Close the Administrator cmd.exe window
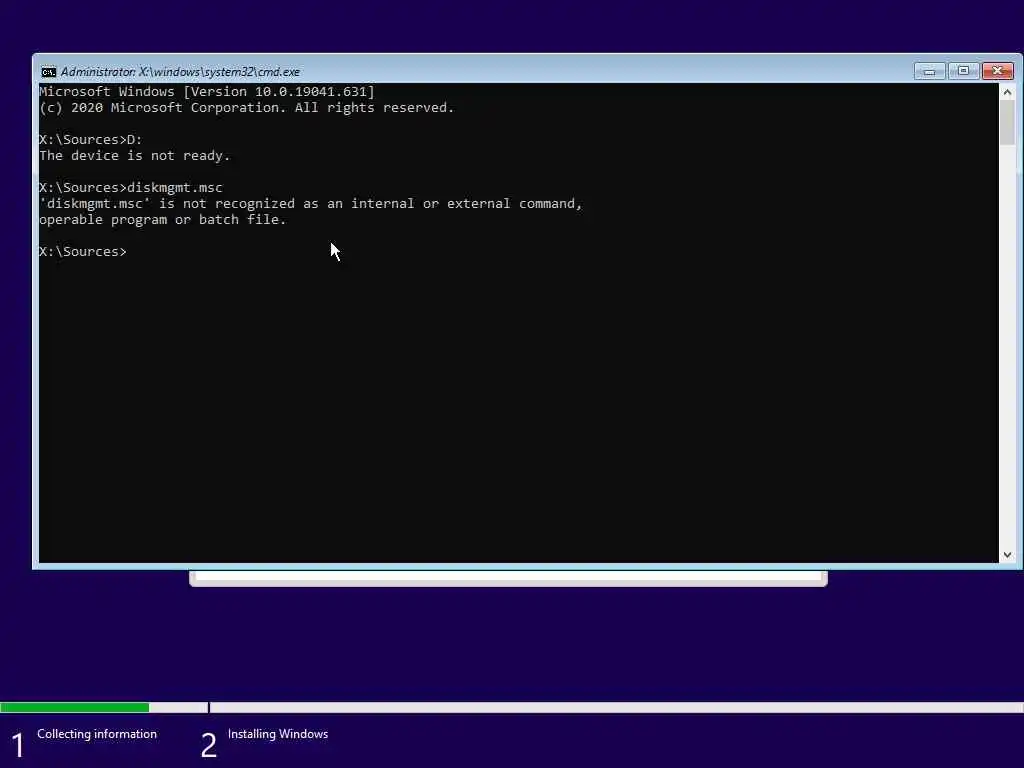 (x=998, y=71)
